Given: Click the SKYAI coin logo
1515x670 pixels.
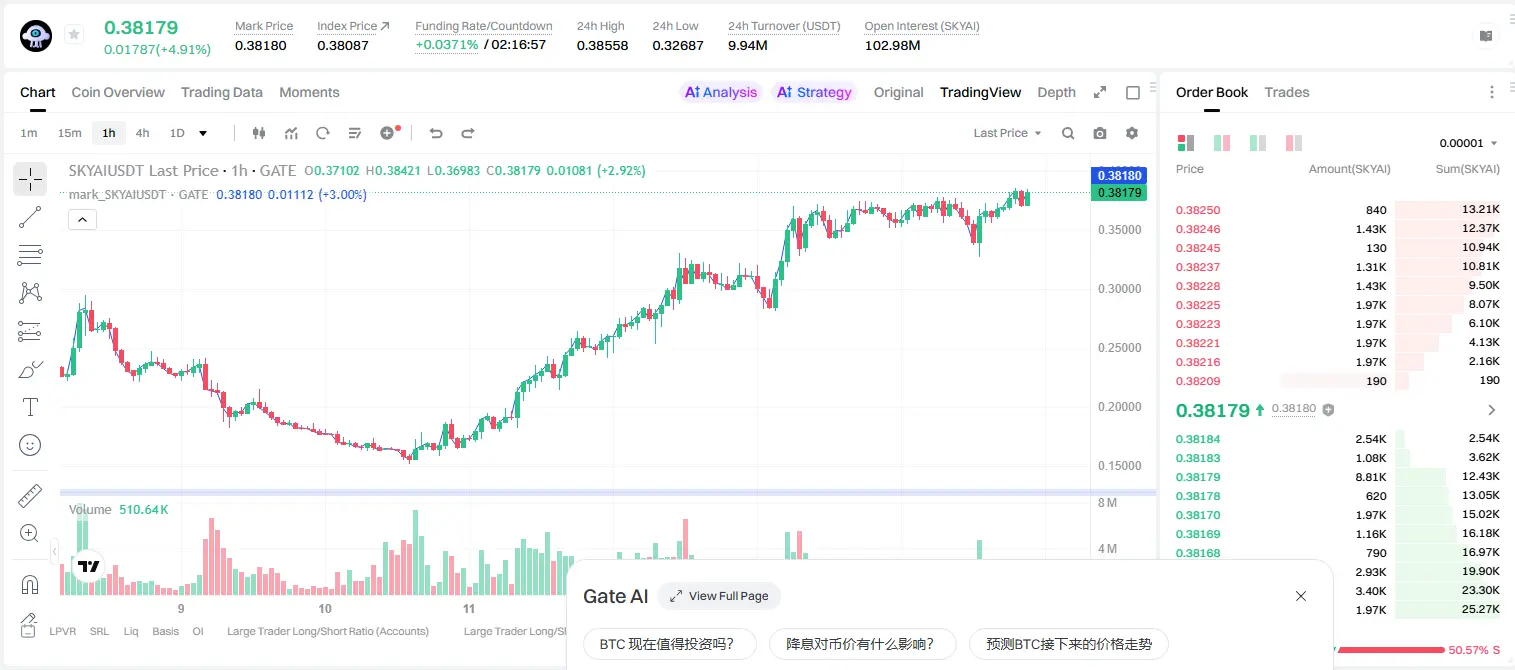Looking at the screenshot, I should [x=36, y=36].
